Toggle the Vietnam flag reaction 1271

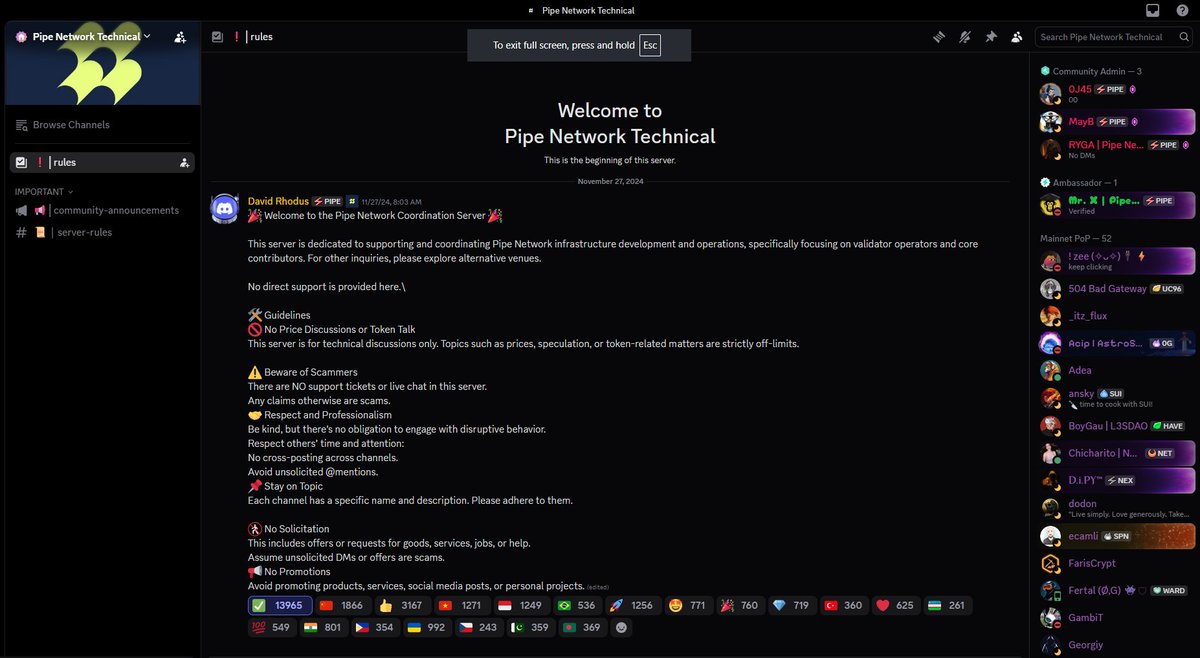[463, 606]
